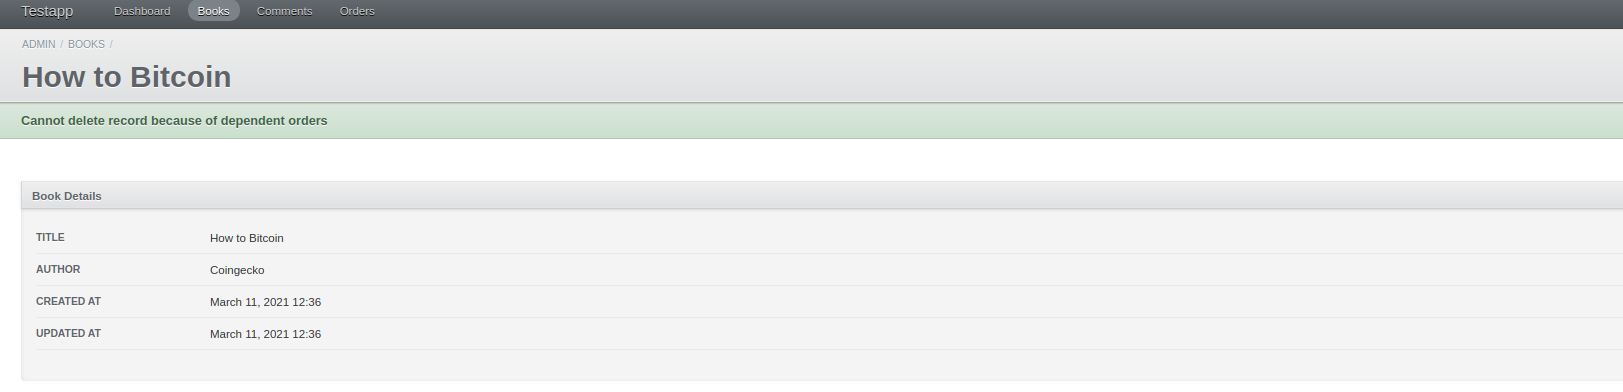Follow the ADMIN breadcrumb link
The width and height of the screenshot is (1623, 392).
(39, 44)
